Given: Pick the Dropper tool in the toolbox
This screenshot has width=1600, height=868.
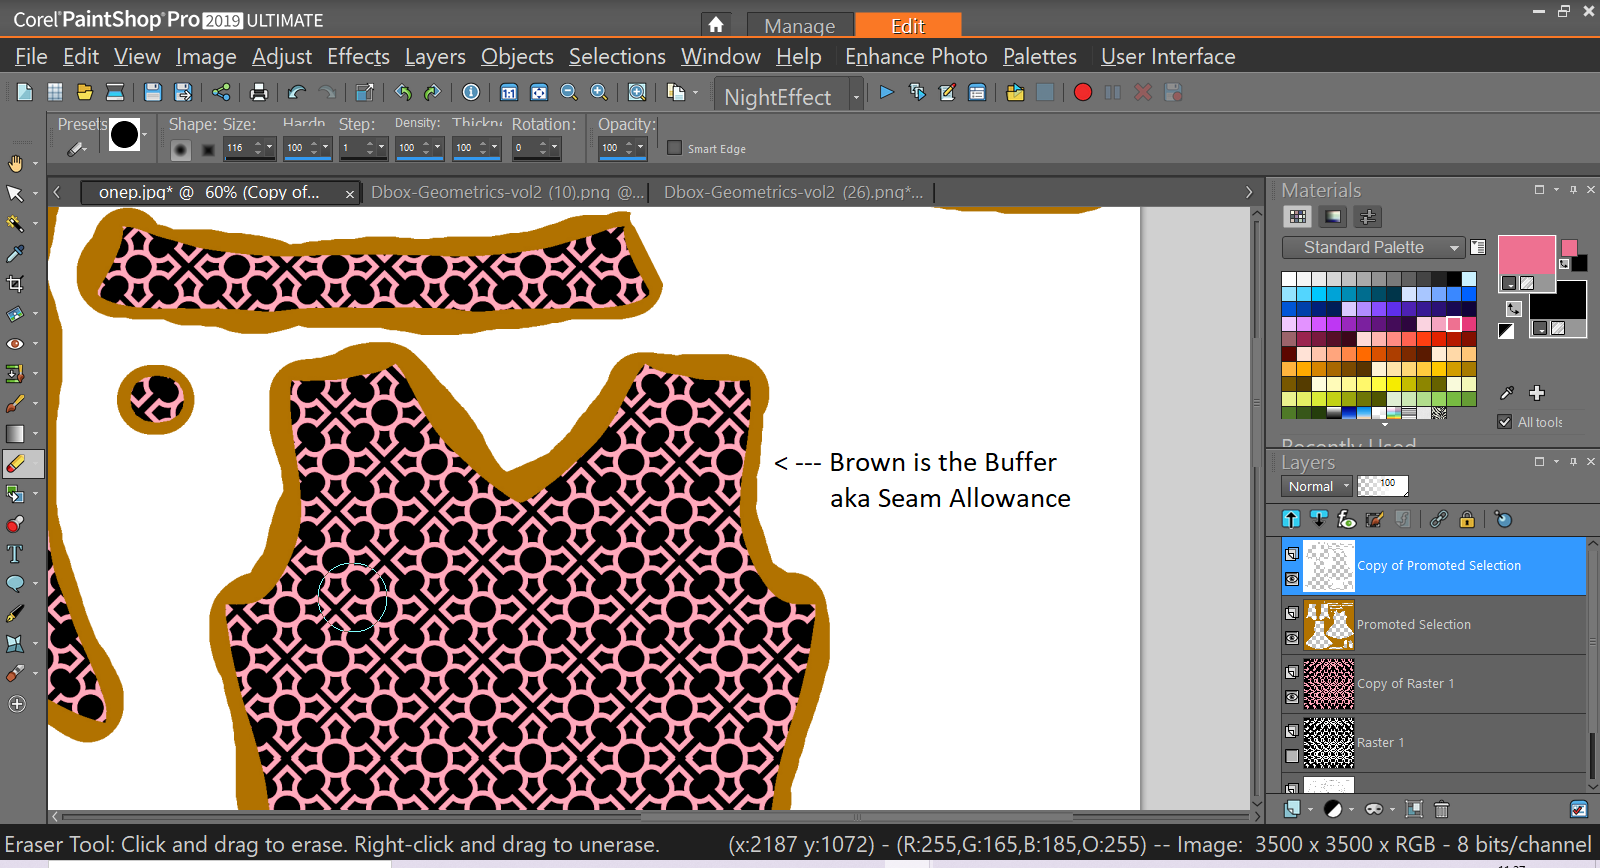Looking at the screenshot, I should click(x=15, y=254).
